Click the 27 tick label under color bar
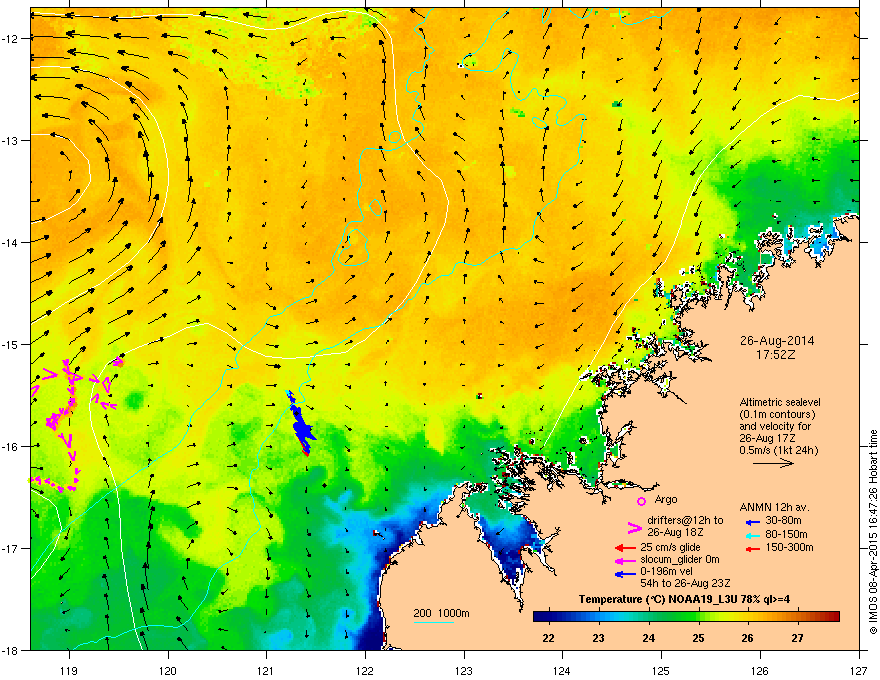 [798, 638]
